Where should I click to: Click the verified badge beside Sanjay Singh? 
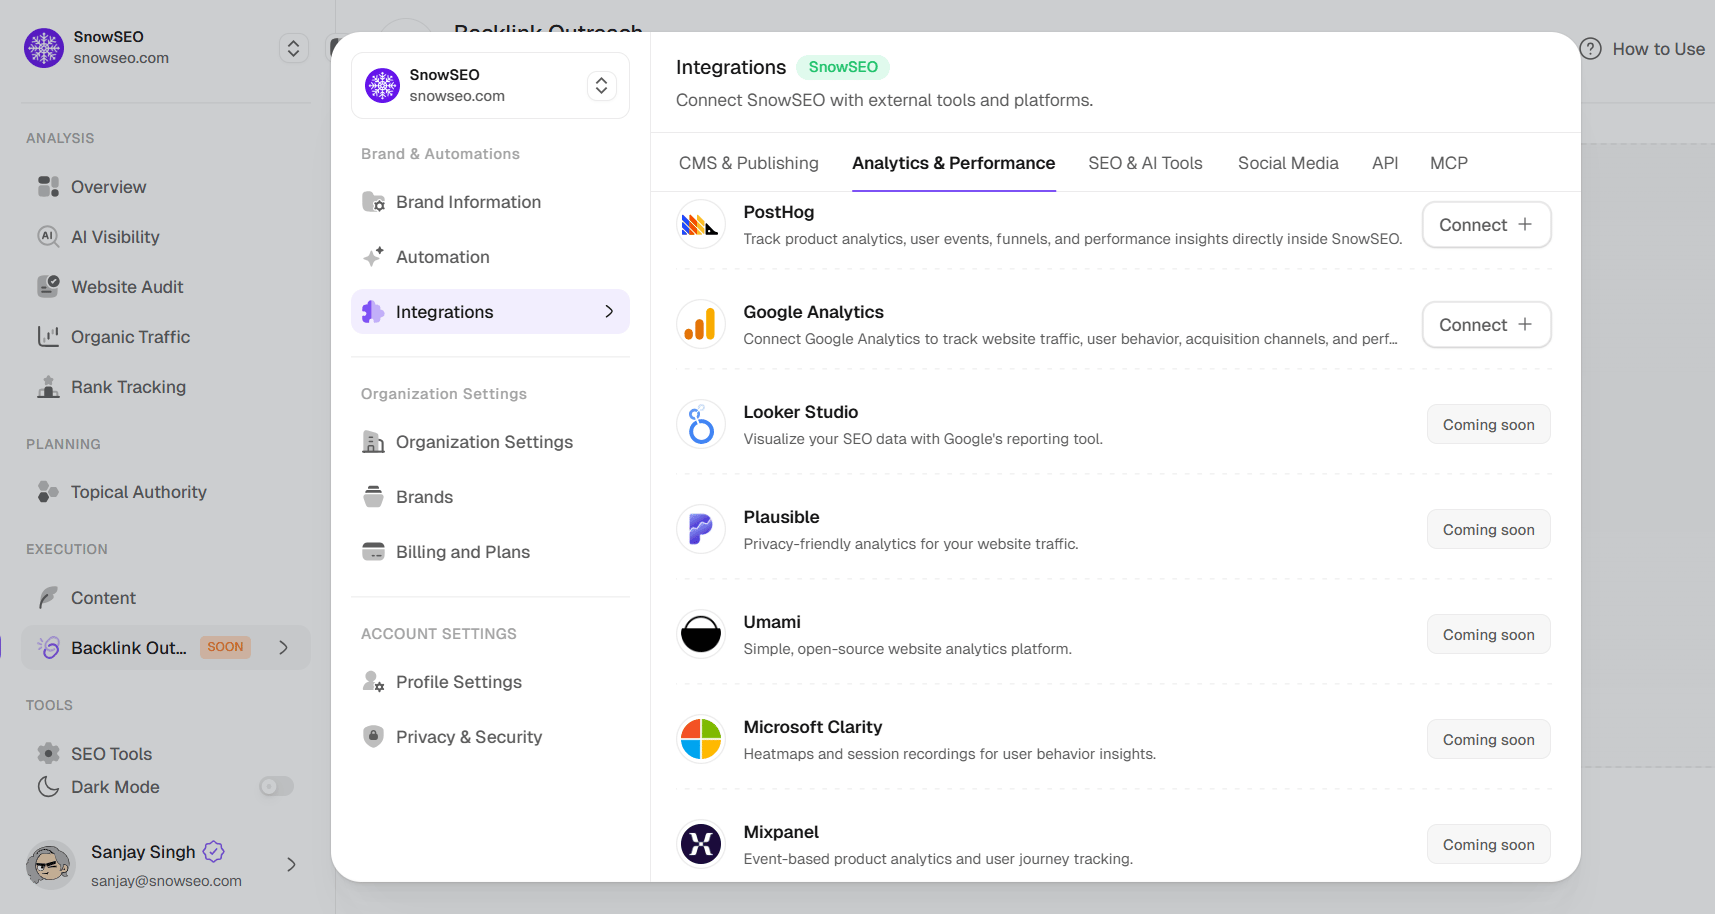pyautogui.click(x=214, y=852)
